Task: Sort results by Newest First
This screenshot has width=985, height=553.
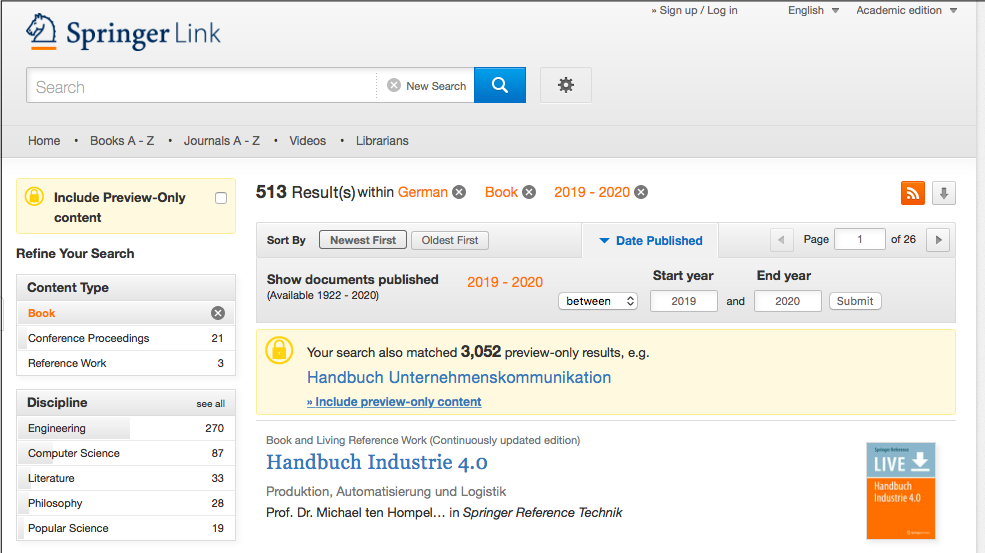Action: point(363,240)
